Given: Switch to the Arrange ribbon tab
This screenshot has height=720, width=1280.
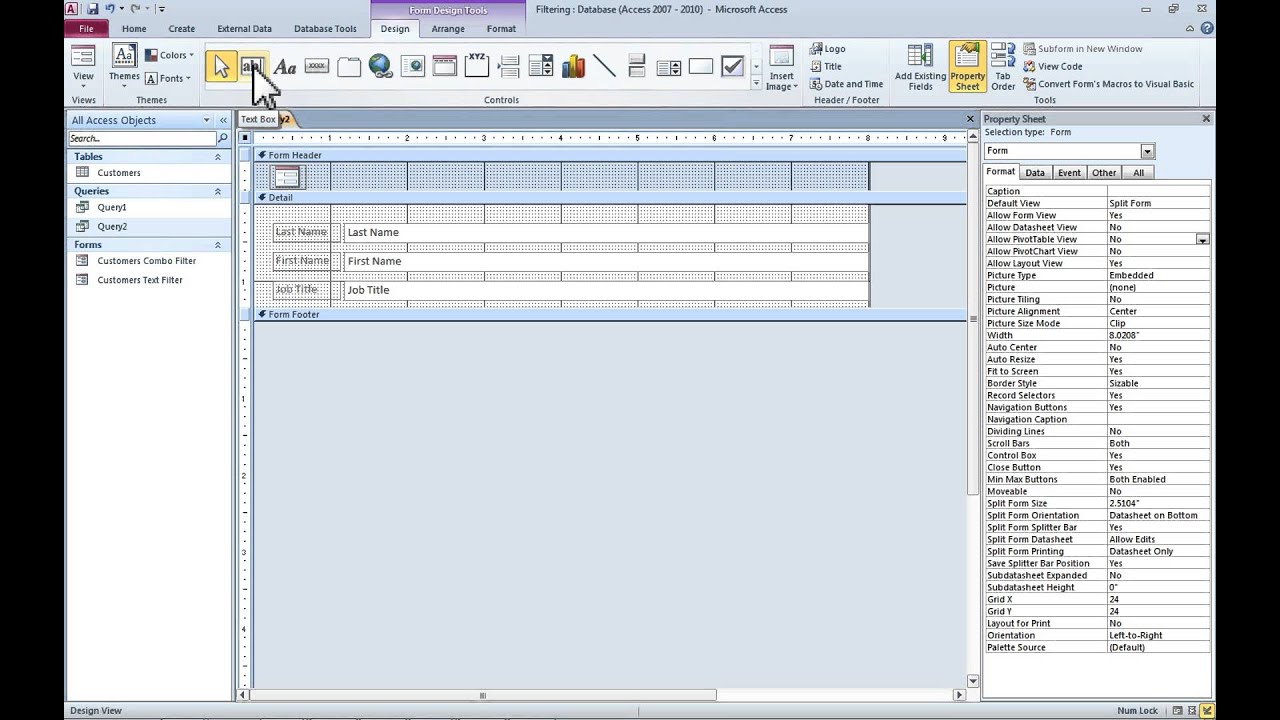Looking at the screenshot, I should point(447,28).
